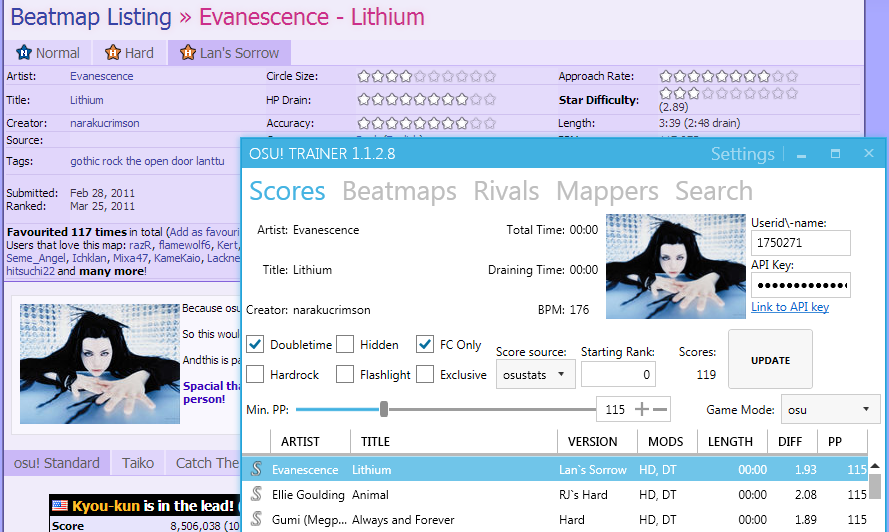
Task: Switch to the Catch The Beat mode tab
Action: 205,463
